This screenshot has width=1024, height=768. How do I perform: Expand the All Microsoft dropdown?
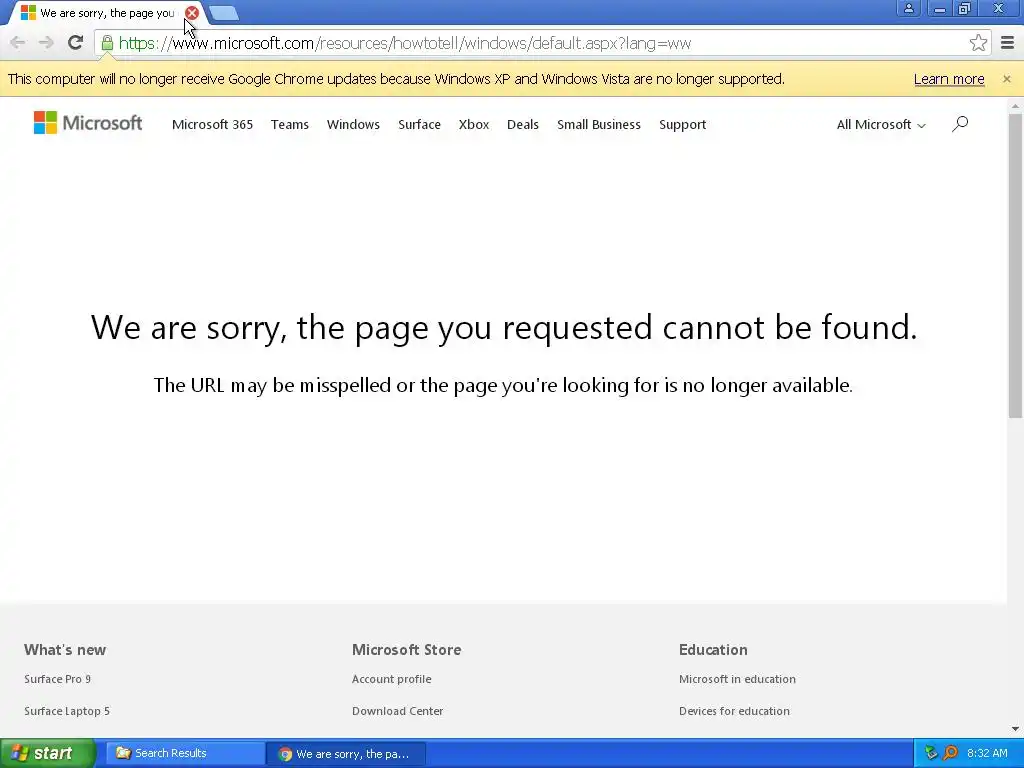tap(881, 125)
